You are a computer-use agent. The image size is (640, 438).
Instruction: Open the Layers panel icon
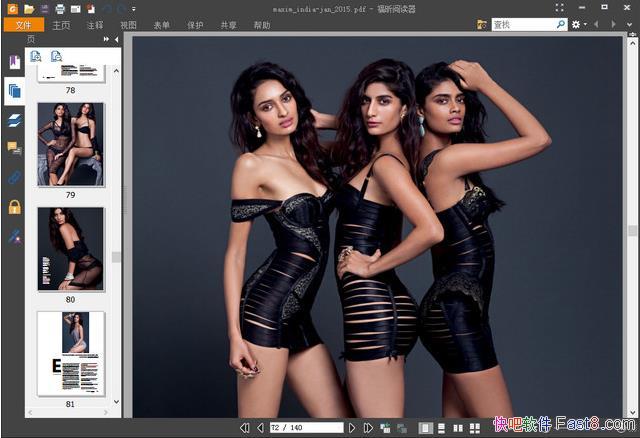pos(14,120)
